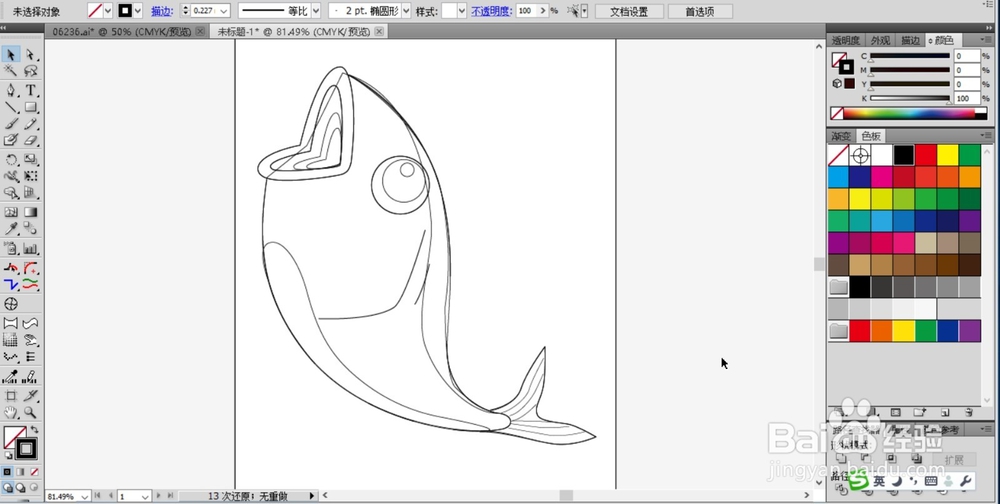Select the Type tool
The height and width of the screenshot is (504, 1000).
(30, 90)
